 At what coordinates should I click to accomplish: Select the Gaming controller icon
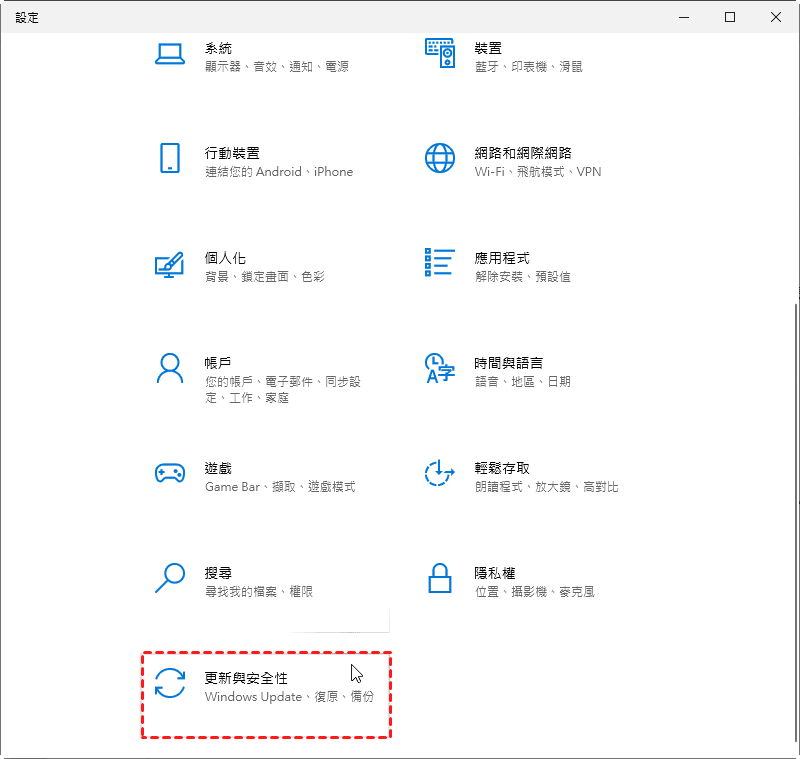tap(170, 474)
